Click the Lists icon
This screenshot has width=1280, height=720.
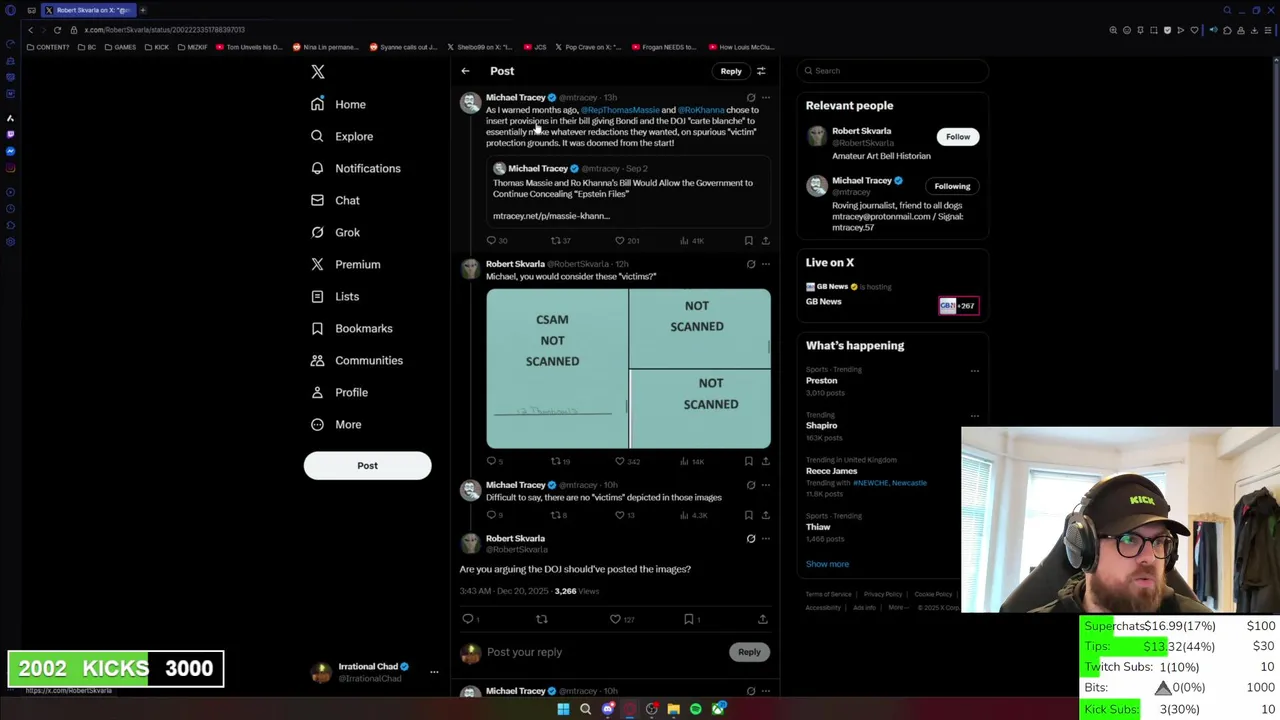tap(317, 296)
